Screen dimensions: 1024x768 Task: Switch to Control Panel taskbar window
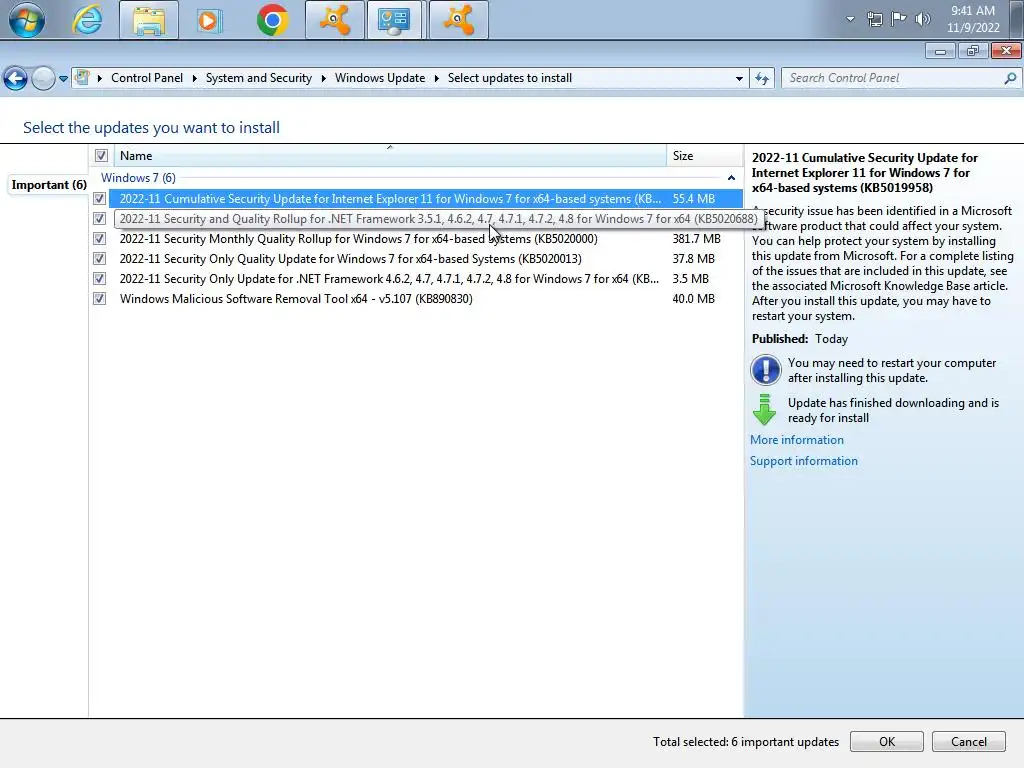[x=394, y=20]
